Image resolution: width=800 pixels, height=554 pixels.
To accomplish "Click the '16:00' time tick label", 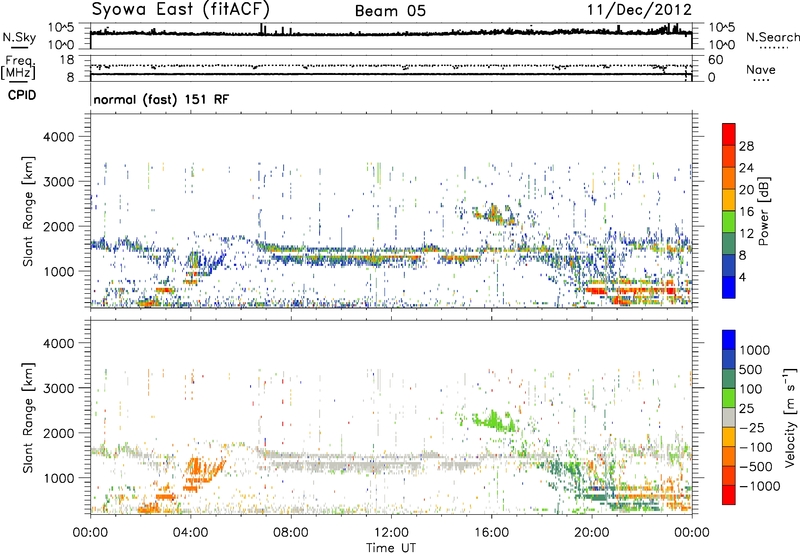I will click(x=491, y=533).
